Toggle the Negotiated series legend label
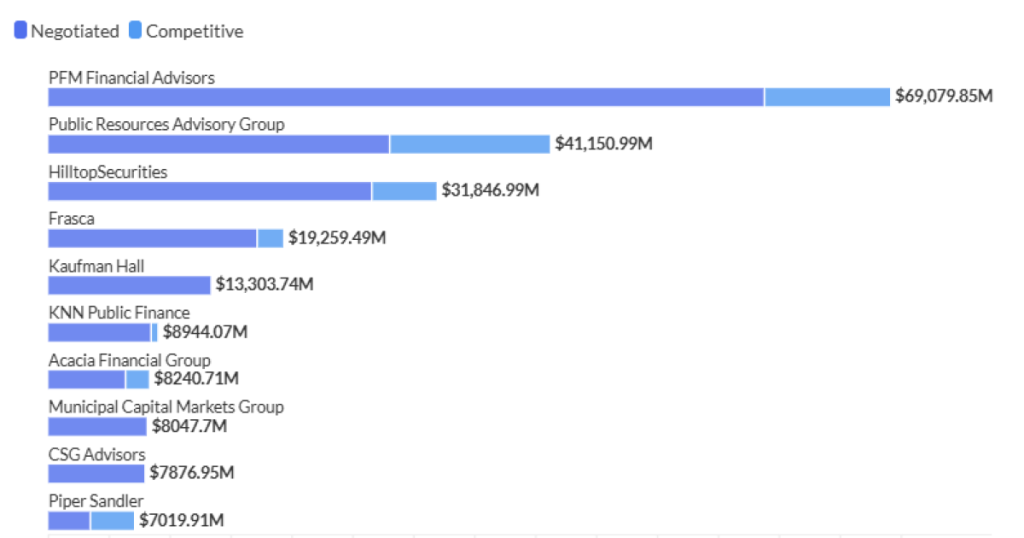Viewport: 1024px width, 538px height. [x=75, y=31]
